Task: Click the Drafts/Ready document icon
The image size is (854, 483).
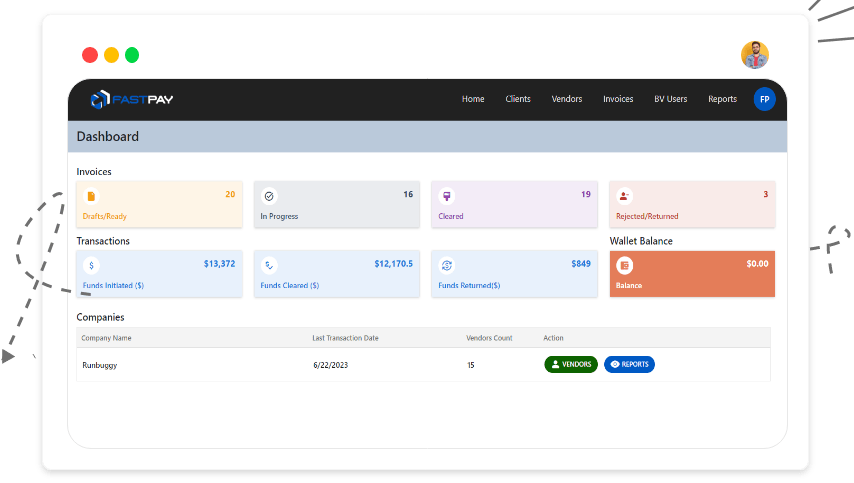Action: tap(91, 196)
